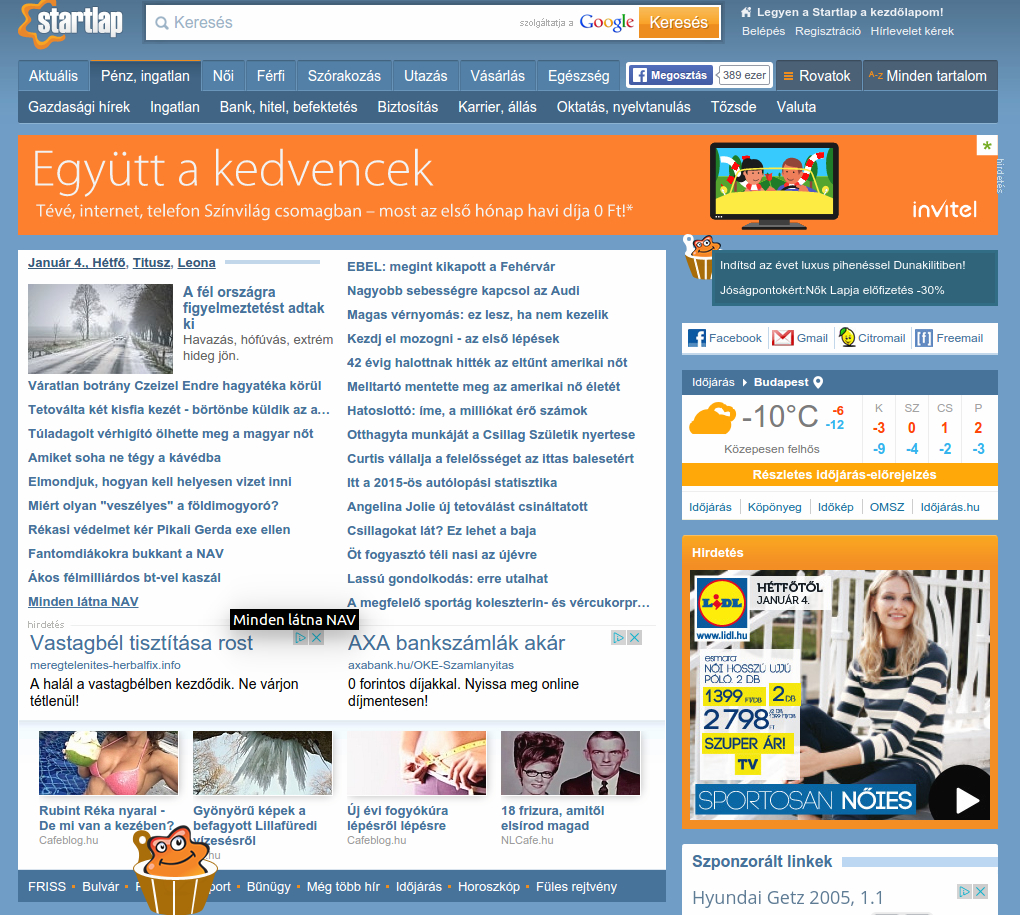Click the Citromail lemon icon

coord(847,338)
